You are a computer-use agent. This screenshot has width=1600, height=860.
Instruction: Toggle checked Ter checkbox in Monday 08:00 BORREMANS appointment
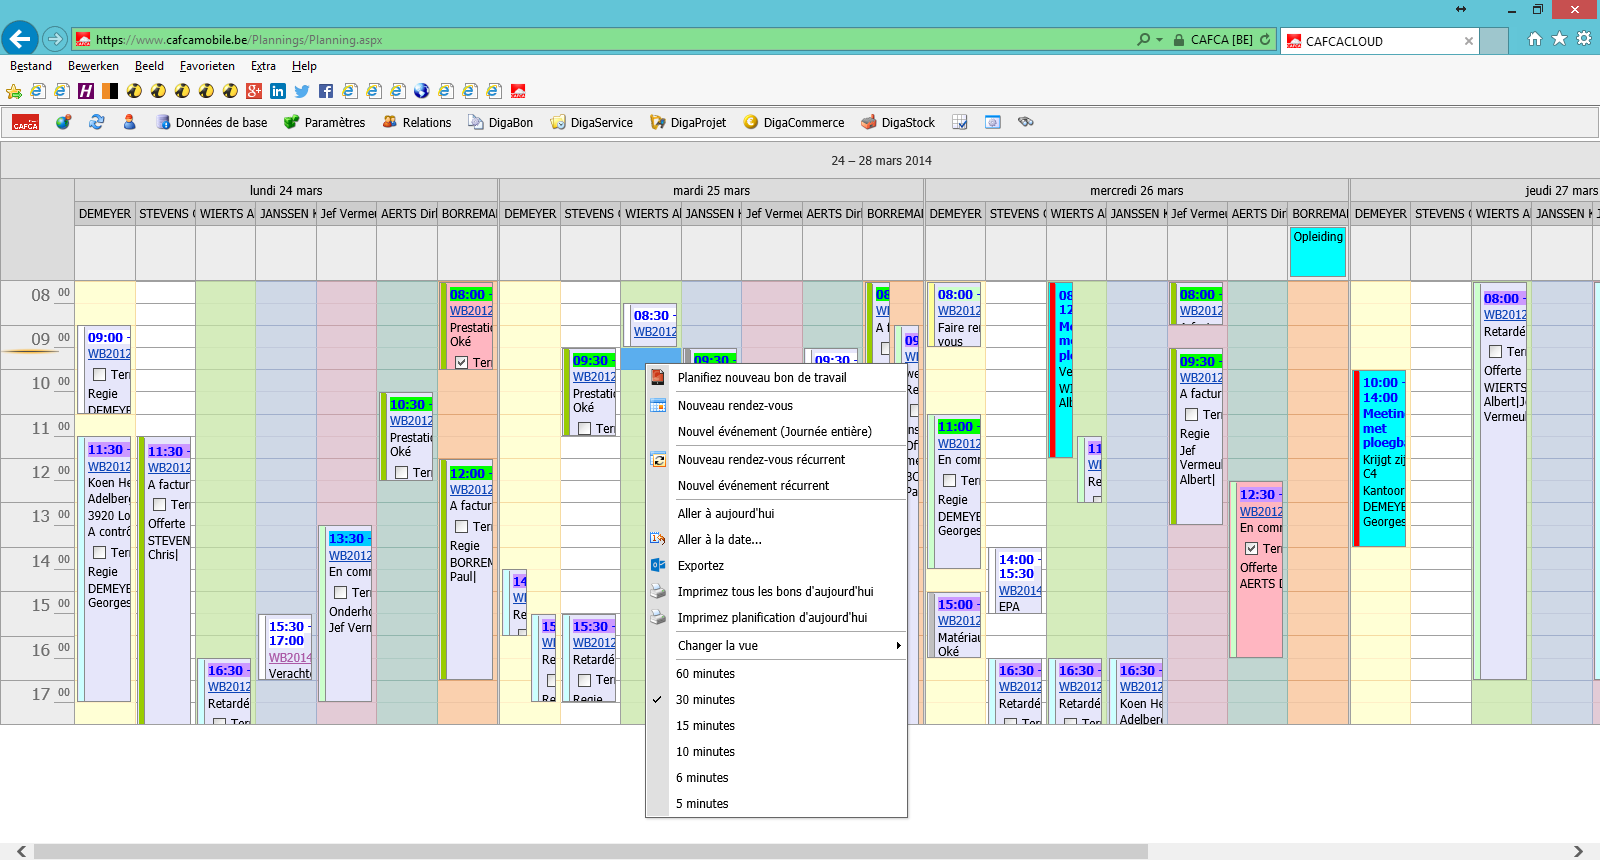pos(461,363)
